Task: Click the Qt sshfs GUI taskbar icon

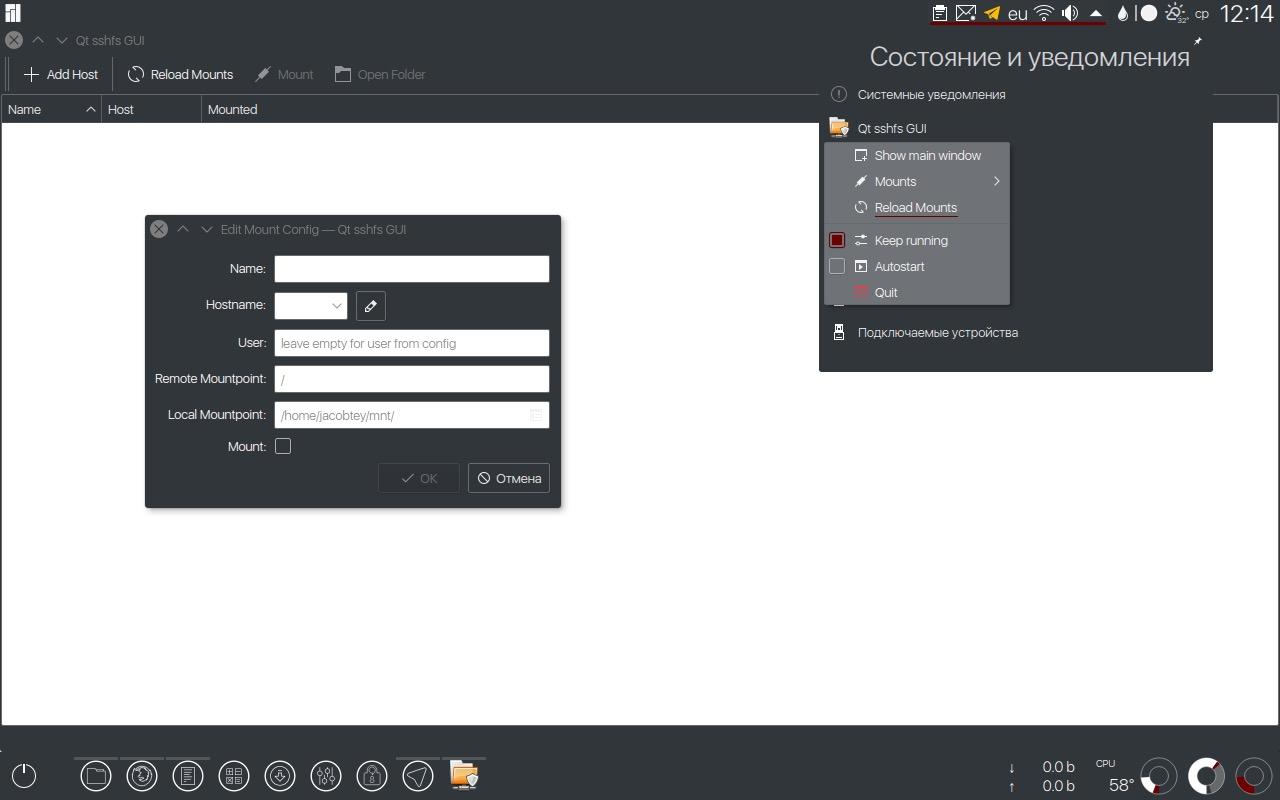Action: 464,775
